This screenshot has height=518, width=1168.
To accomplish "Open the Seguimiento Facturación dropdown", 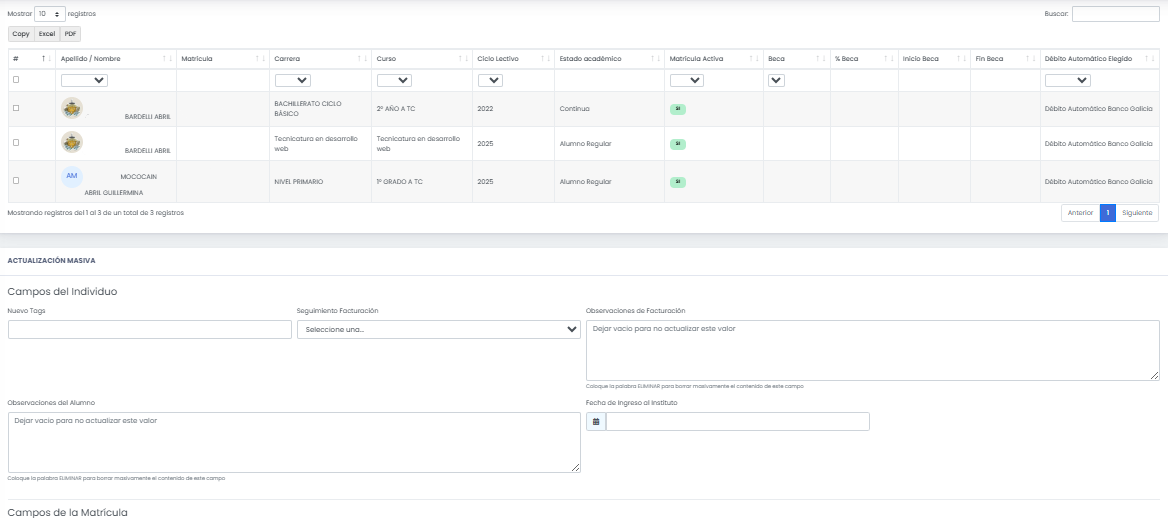I will (x=438, y=329).
